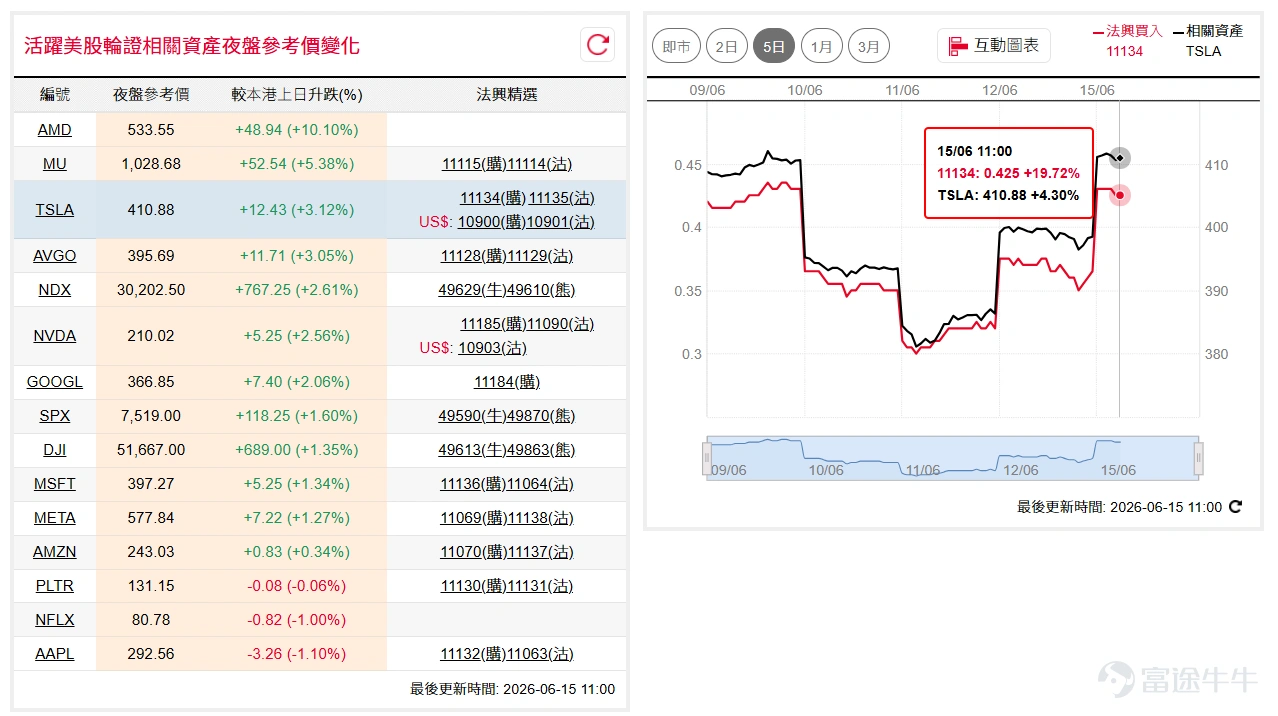Image resolution: width=1278 pixels, height=716 pixels.
Task: Open AVGO call warrant 11128(購)
Action: tap(474, 256)
